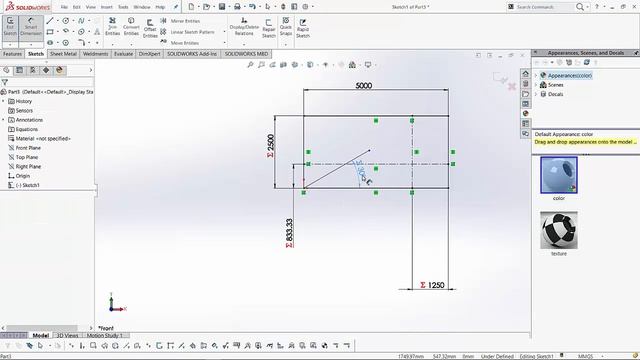
Task: Click the Rebuild traffic-light icon
Action: [283, 7]
